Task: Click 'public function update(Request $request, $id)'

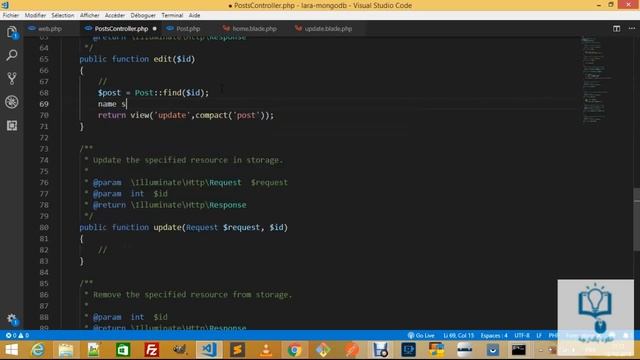Action: tap(183, 227)
